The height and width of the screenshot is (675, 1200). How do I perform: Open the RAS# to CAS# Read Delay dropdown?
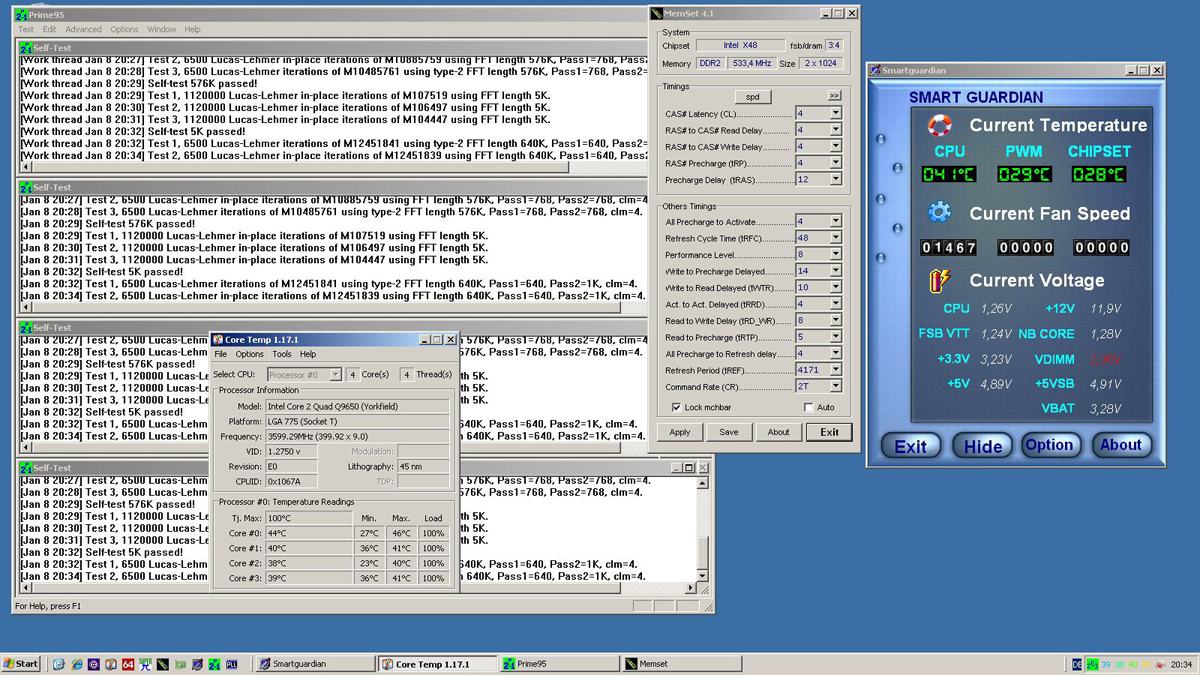pyautogui.click(x=835, y=130)
